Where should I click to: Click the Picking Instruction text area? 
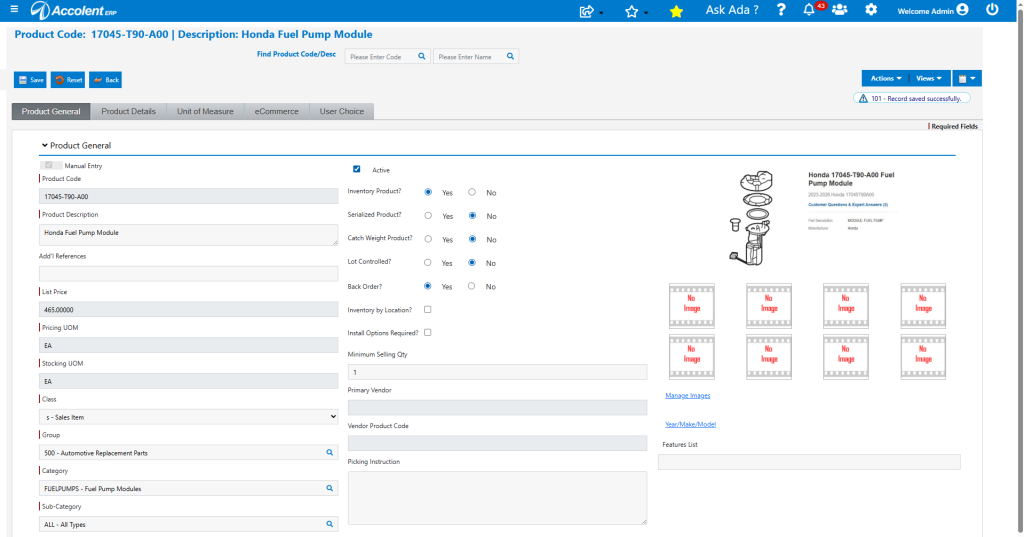click(498, 498)
